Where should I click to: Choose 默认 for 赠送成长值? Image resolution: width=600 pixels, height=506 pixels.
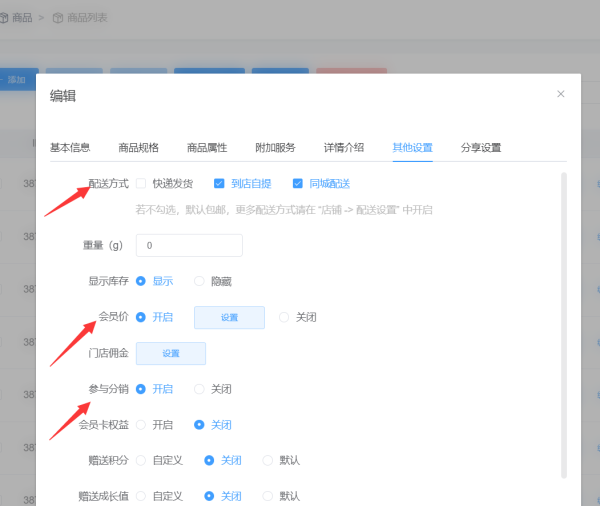click(x=268, y=496)
